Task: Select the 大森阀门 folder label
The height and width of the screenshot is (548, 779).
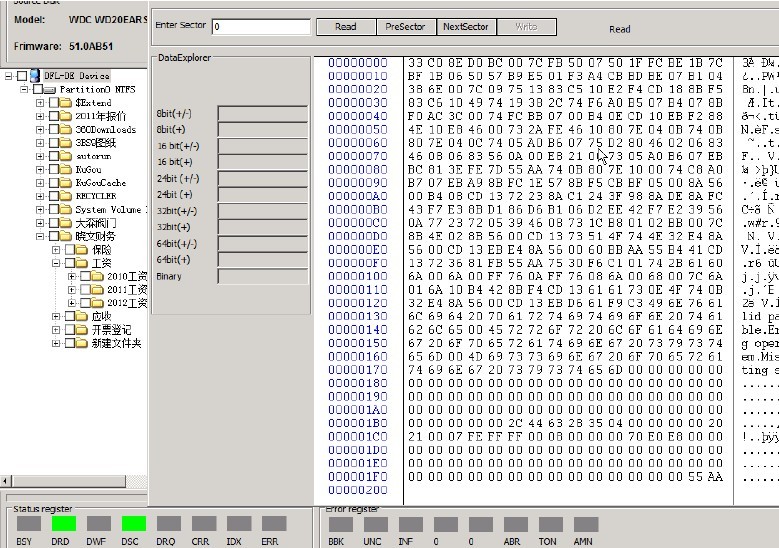Action: (95, 223)
